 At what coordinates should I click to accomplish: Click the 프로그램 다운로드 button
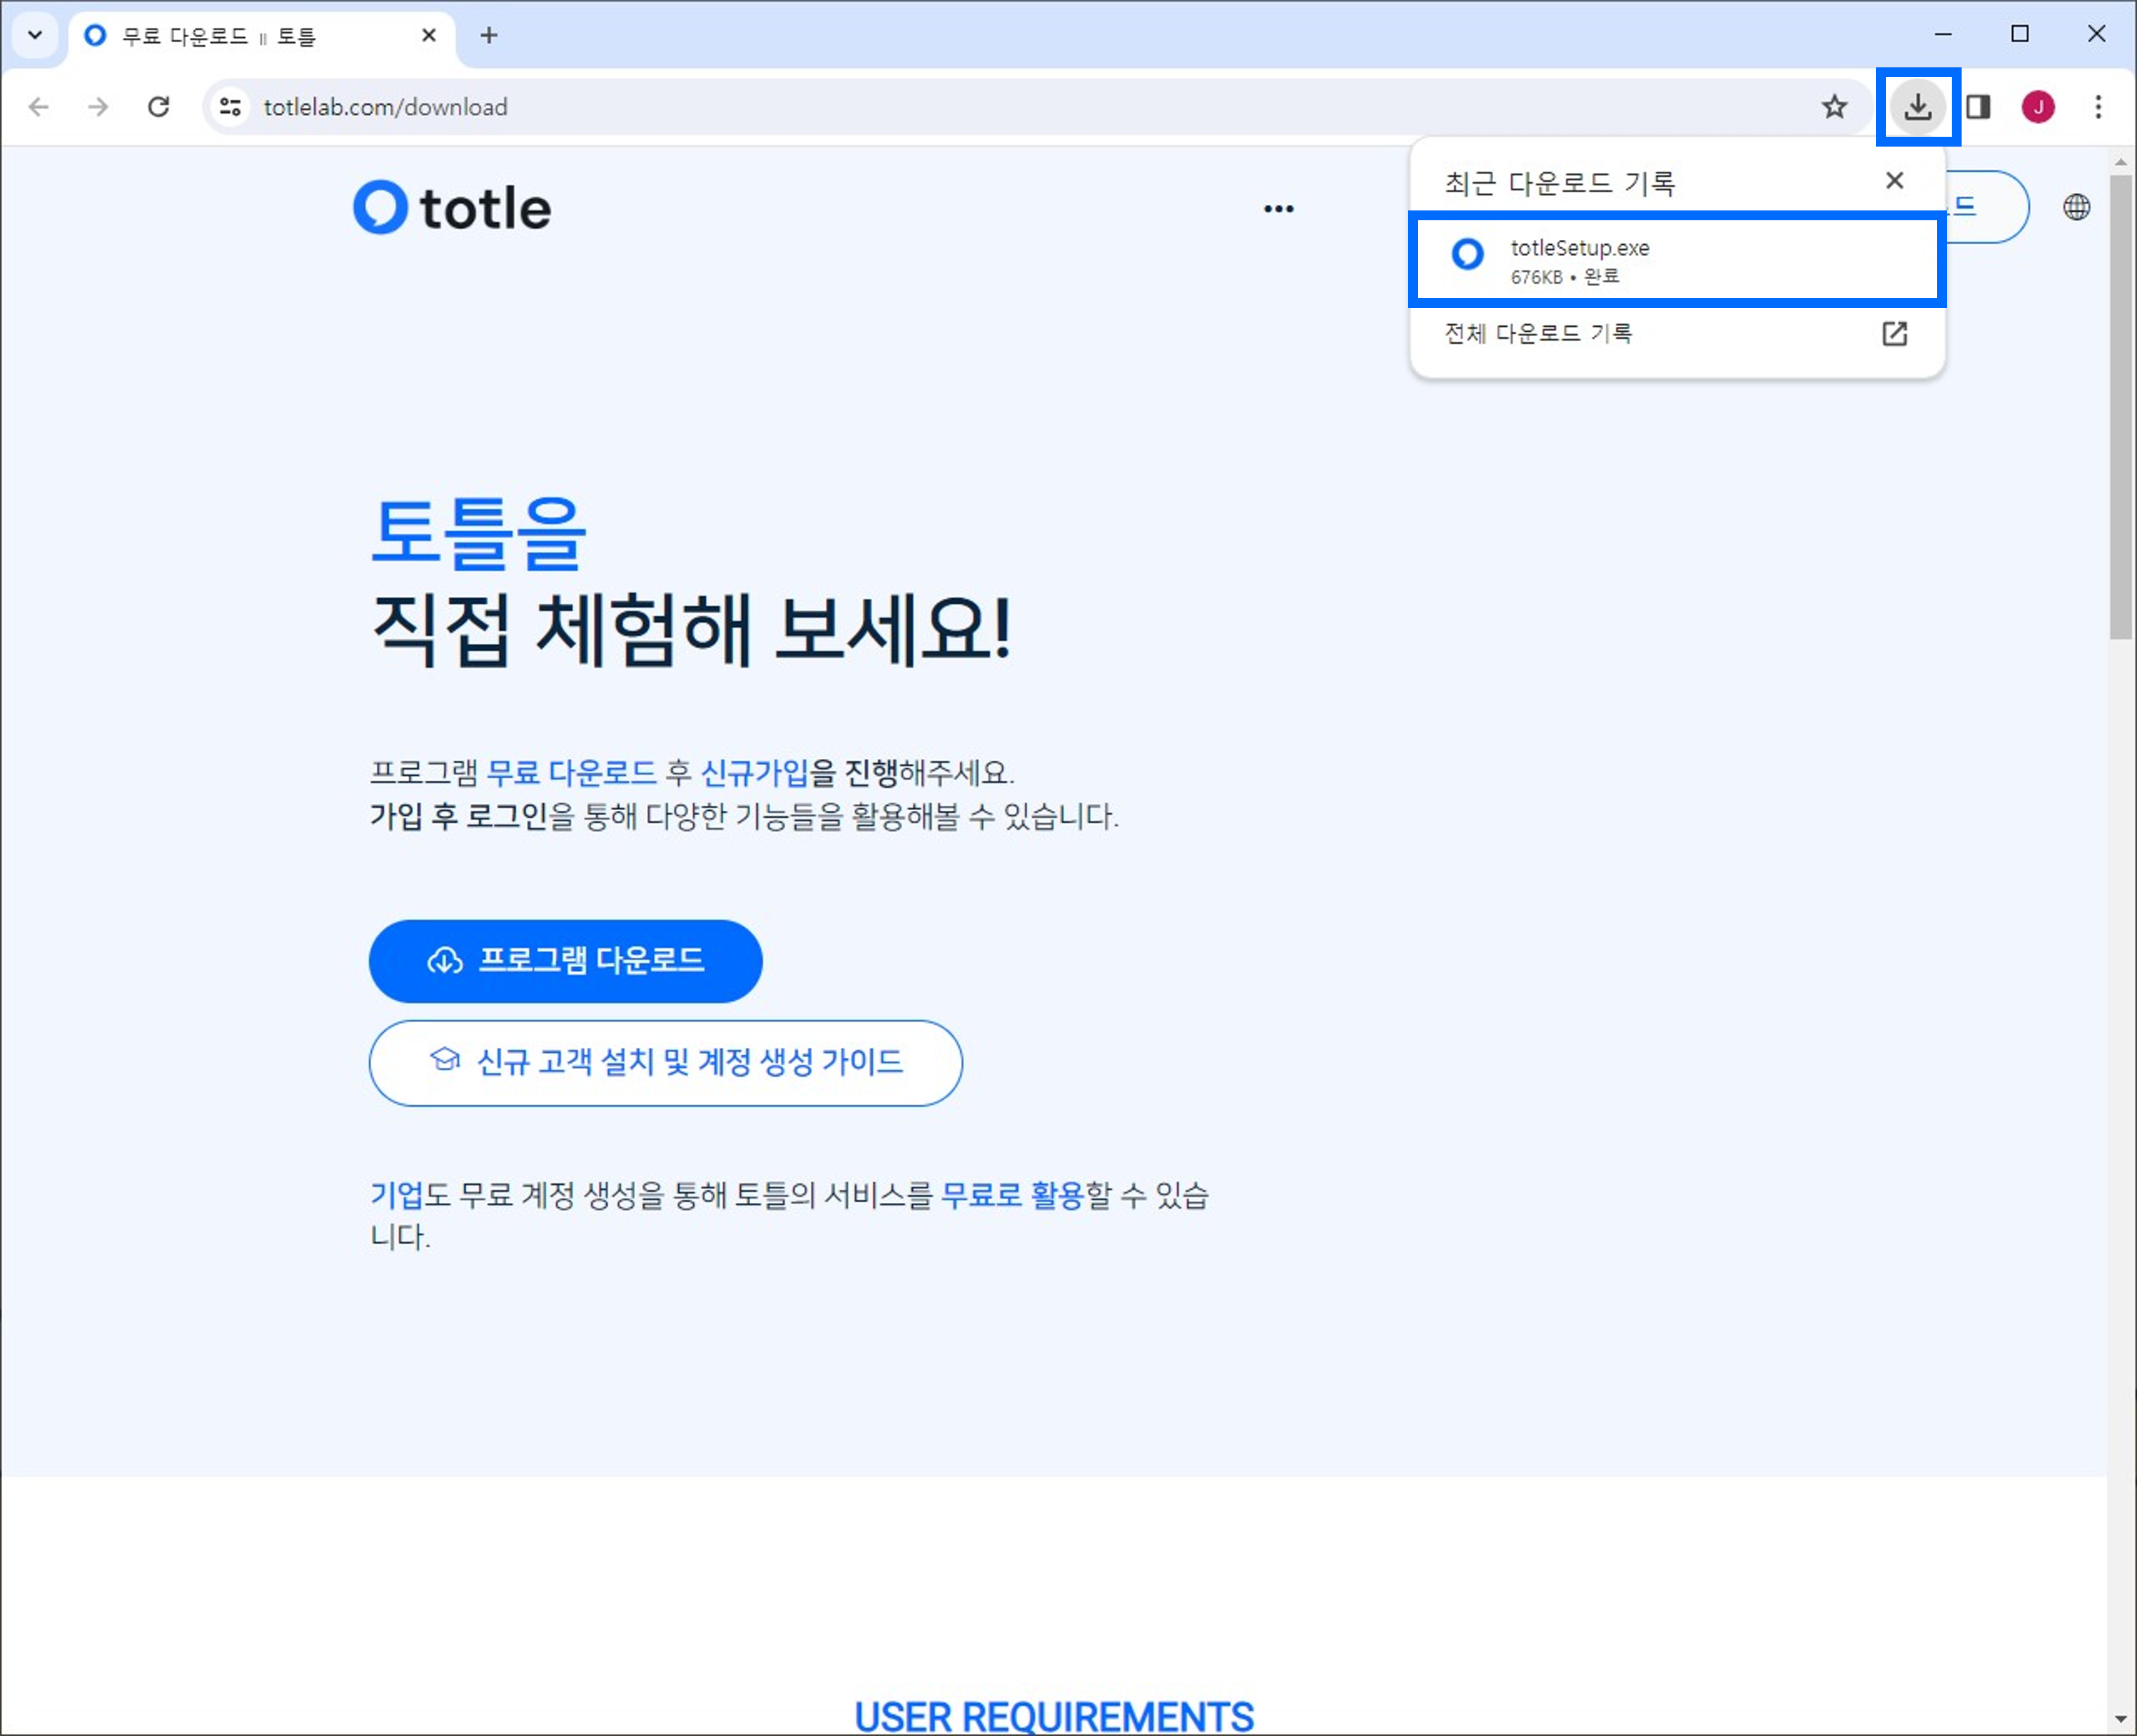click(x=565, y=961)
